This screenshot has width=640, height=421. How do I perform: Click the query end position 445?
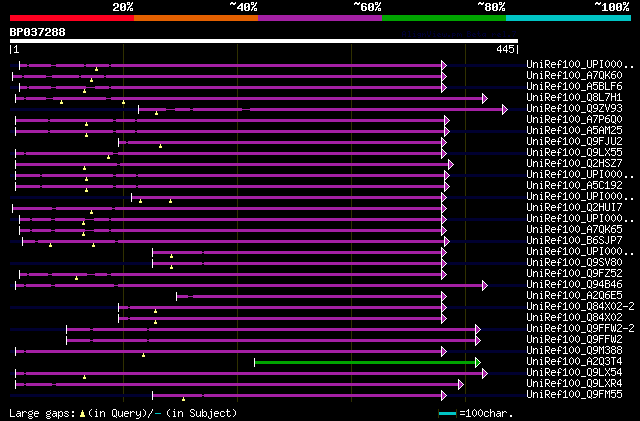pos(505,49)
